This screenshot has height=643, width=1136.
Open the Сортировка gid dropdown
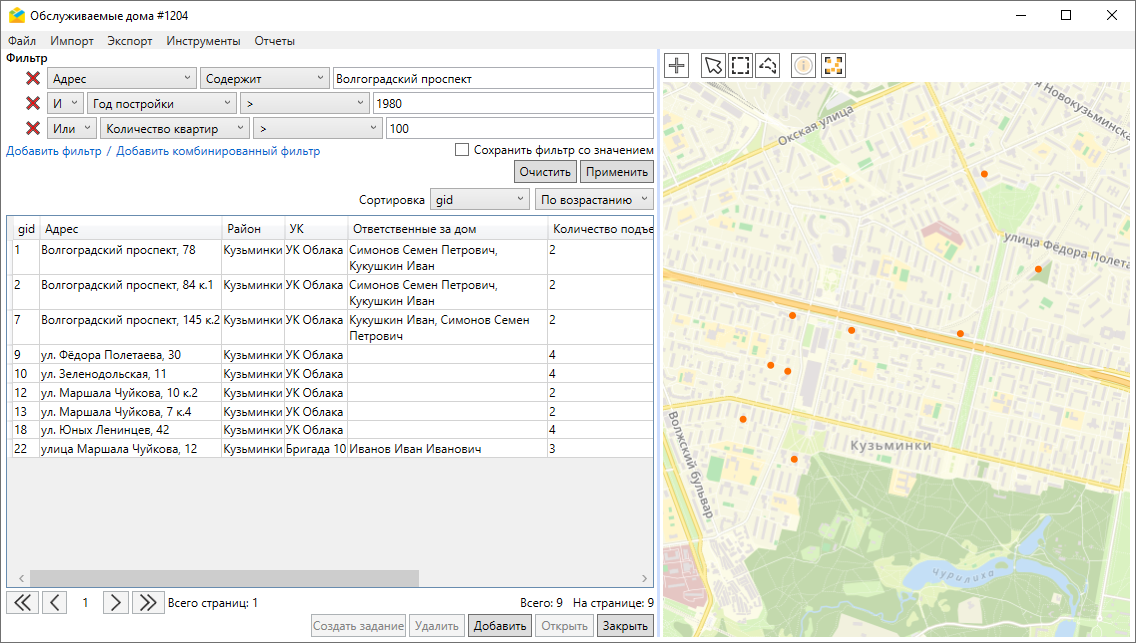click(x=479, y=200)
